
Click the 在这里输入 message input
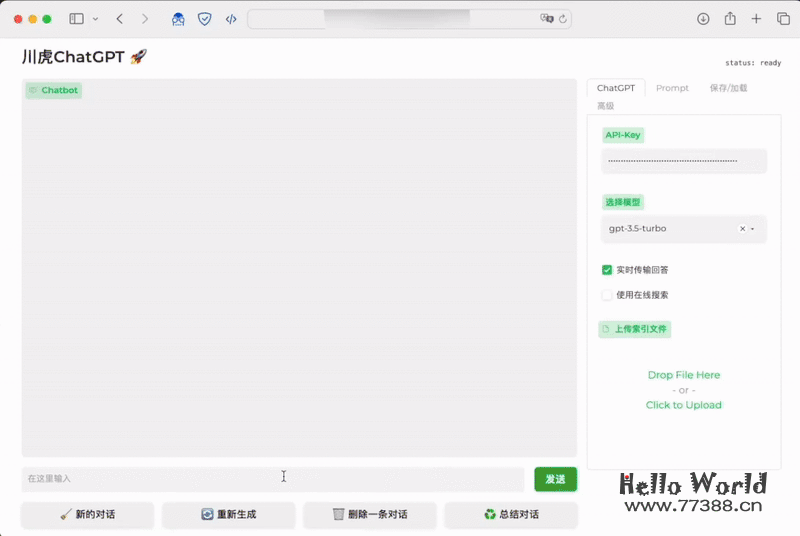tap(273, 479)
